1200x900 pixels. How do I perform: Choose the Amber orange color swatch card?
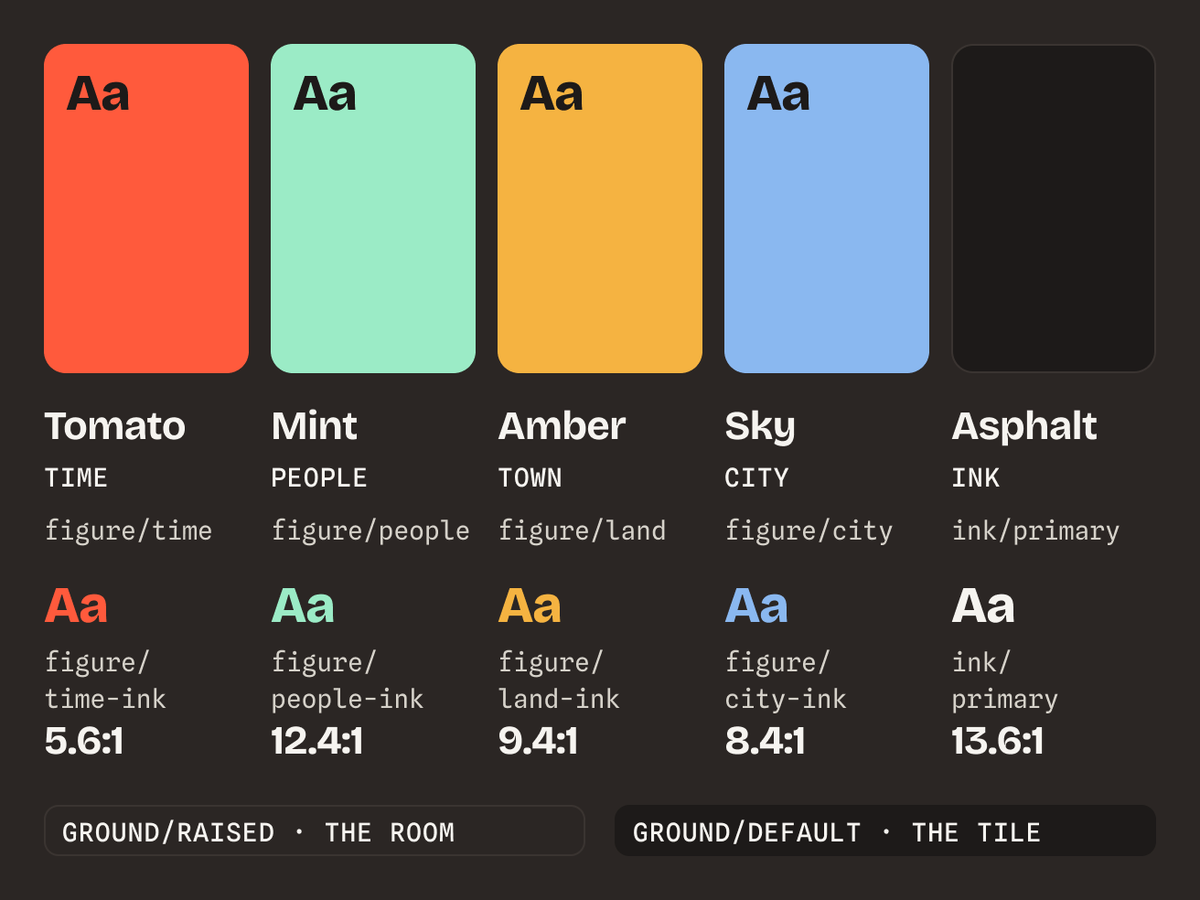click(x=600, y=208)
